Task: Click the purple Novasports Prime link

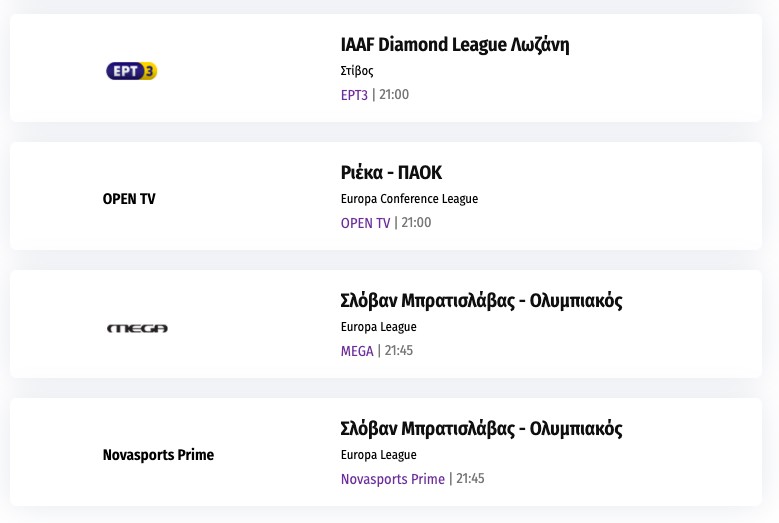Action: click(392, 479)
